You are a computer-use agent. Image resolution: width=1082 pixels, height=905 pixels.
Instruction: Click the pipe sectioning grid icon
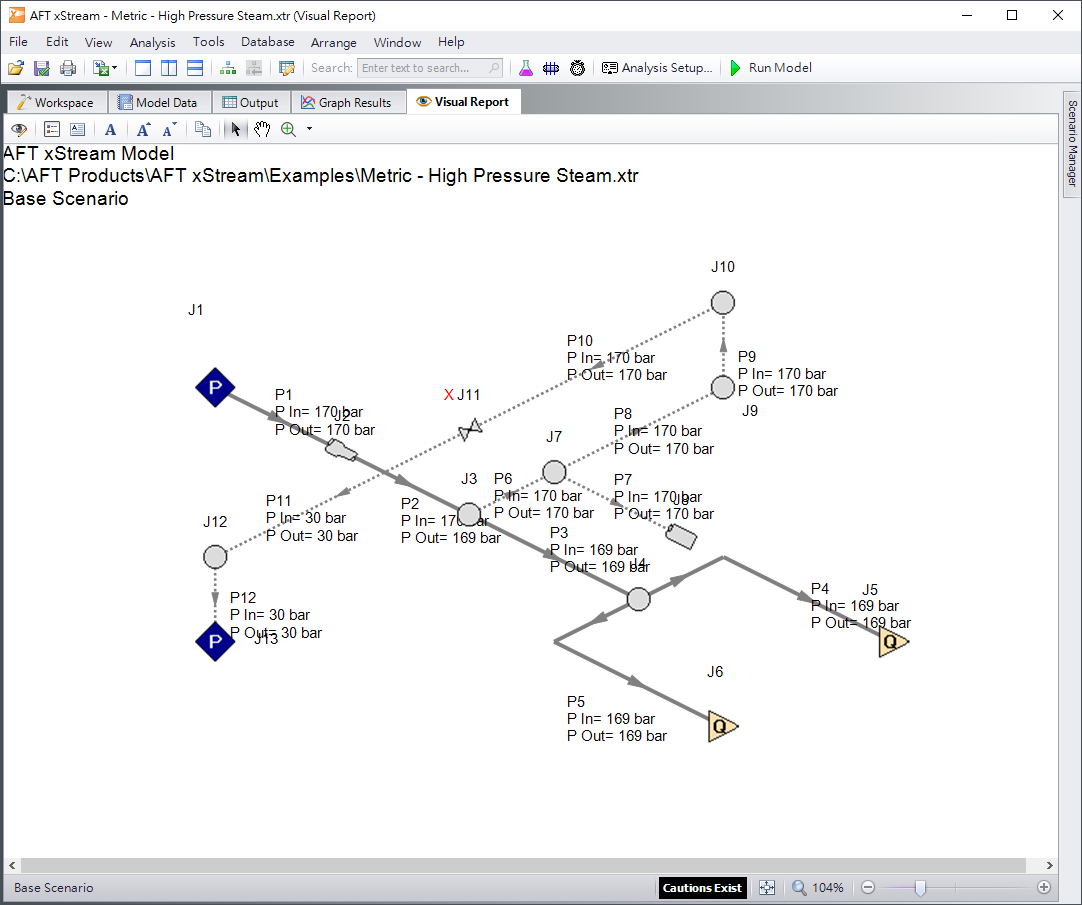click(551, 68)
